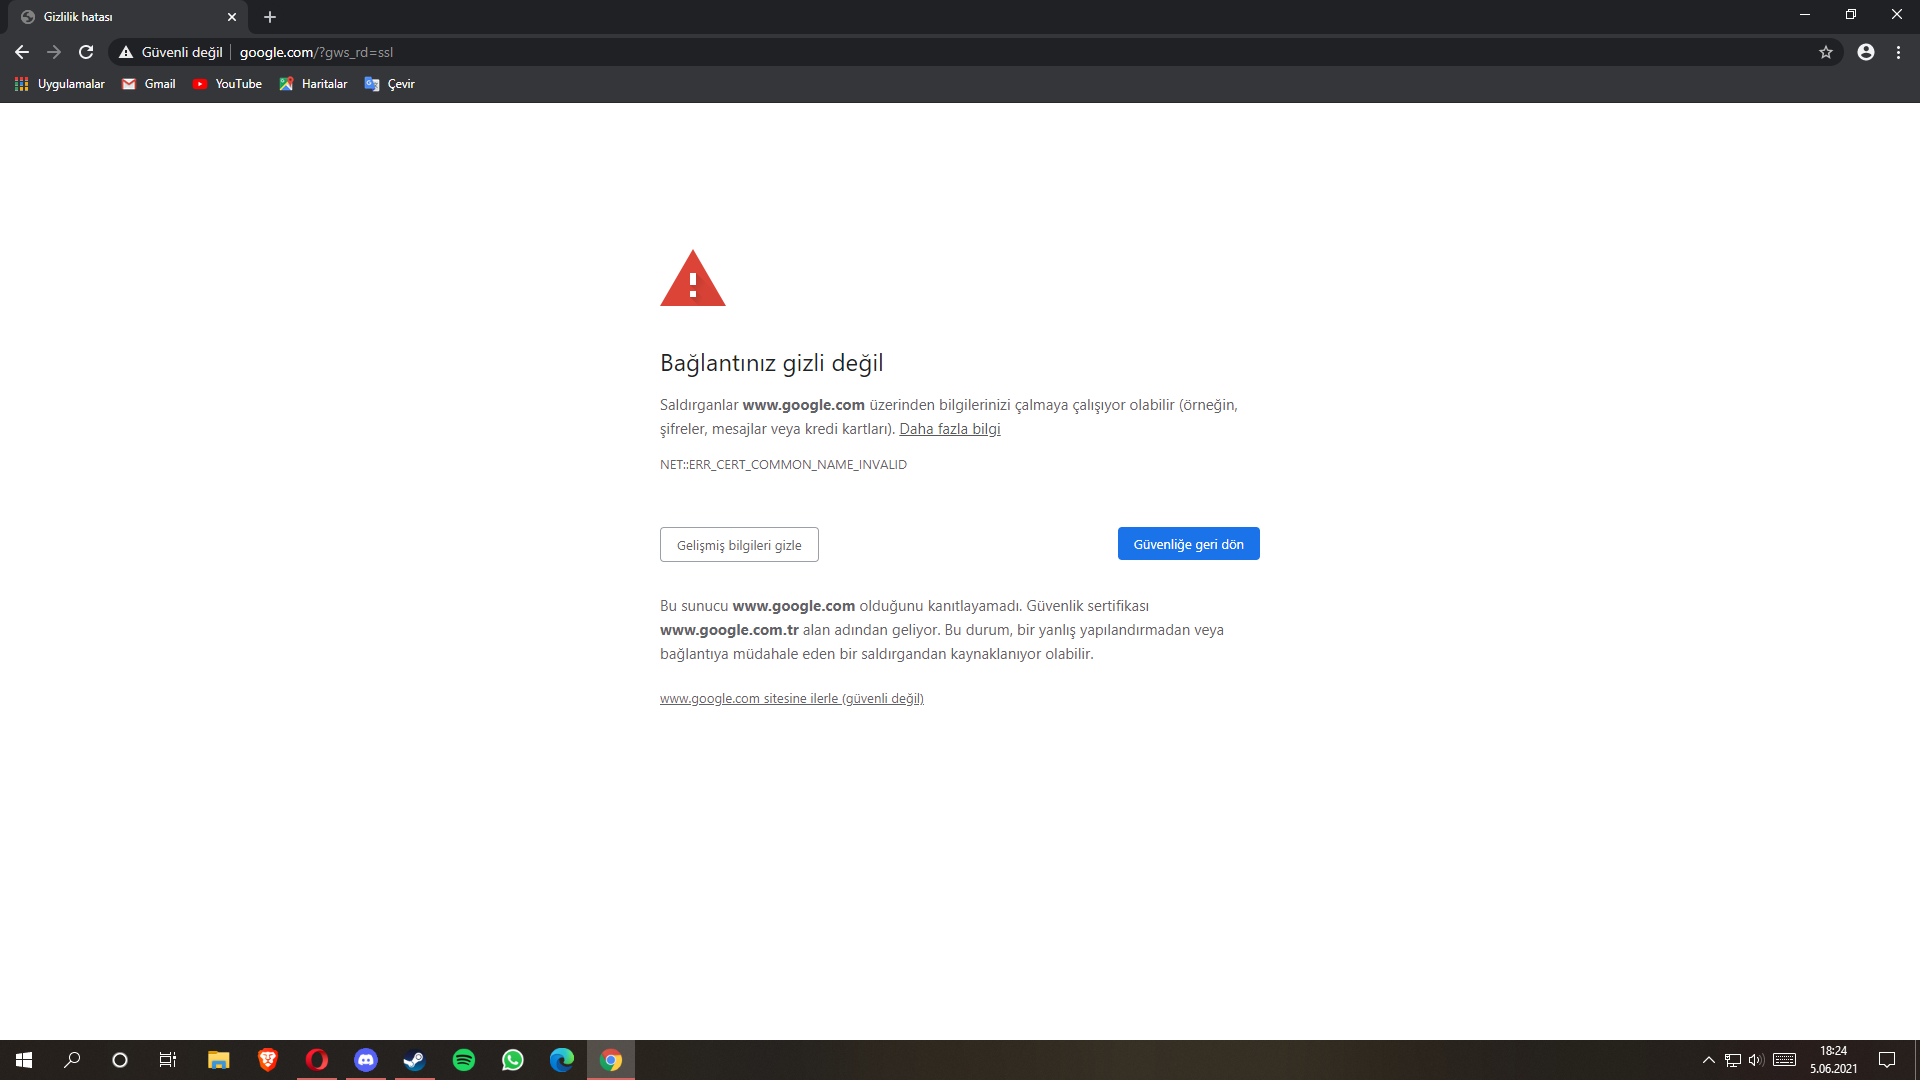Open the Haritalar bookmark
The image size is (1920, 1080).
[x=313, y=84]
